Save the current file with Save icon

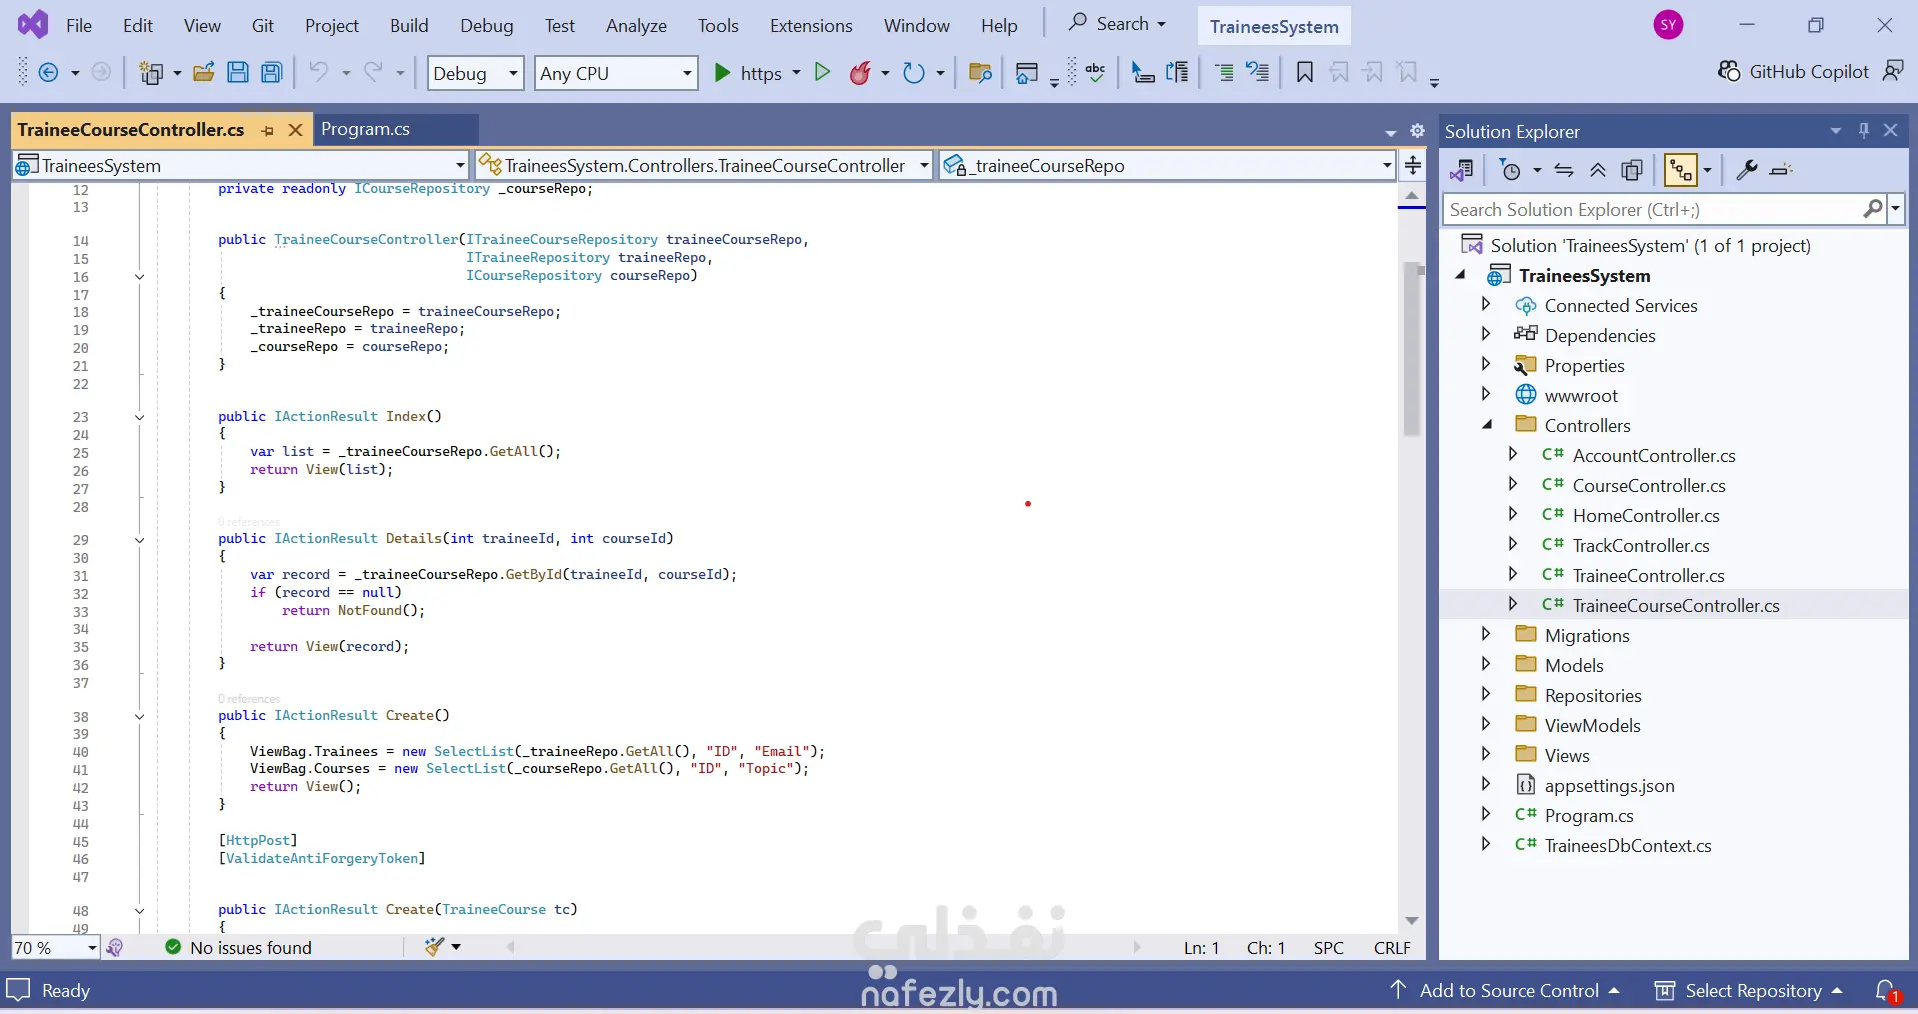(238, 72)
